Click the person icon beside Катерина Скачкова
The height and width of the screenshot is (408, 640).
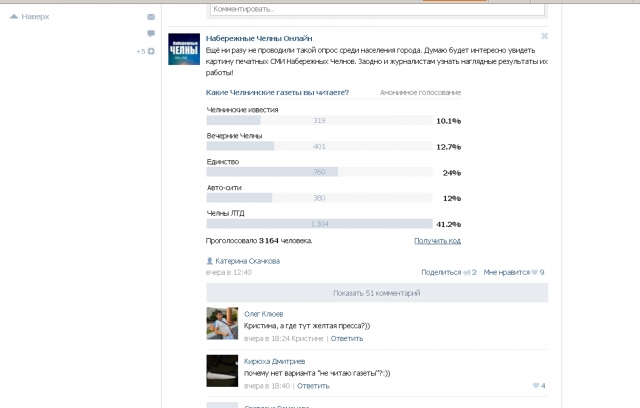(x=209, y=261)
